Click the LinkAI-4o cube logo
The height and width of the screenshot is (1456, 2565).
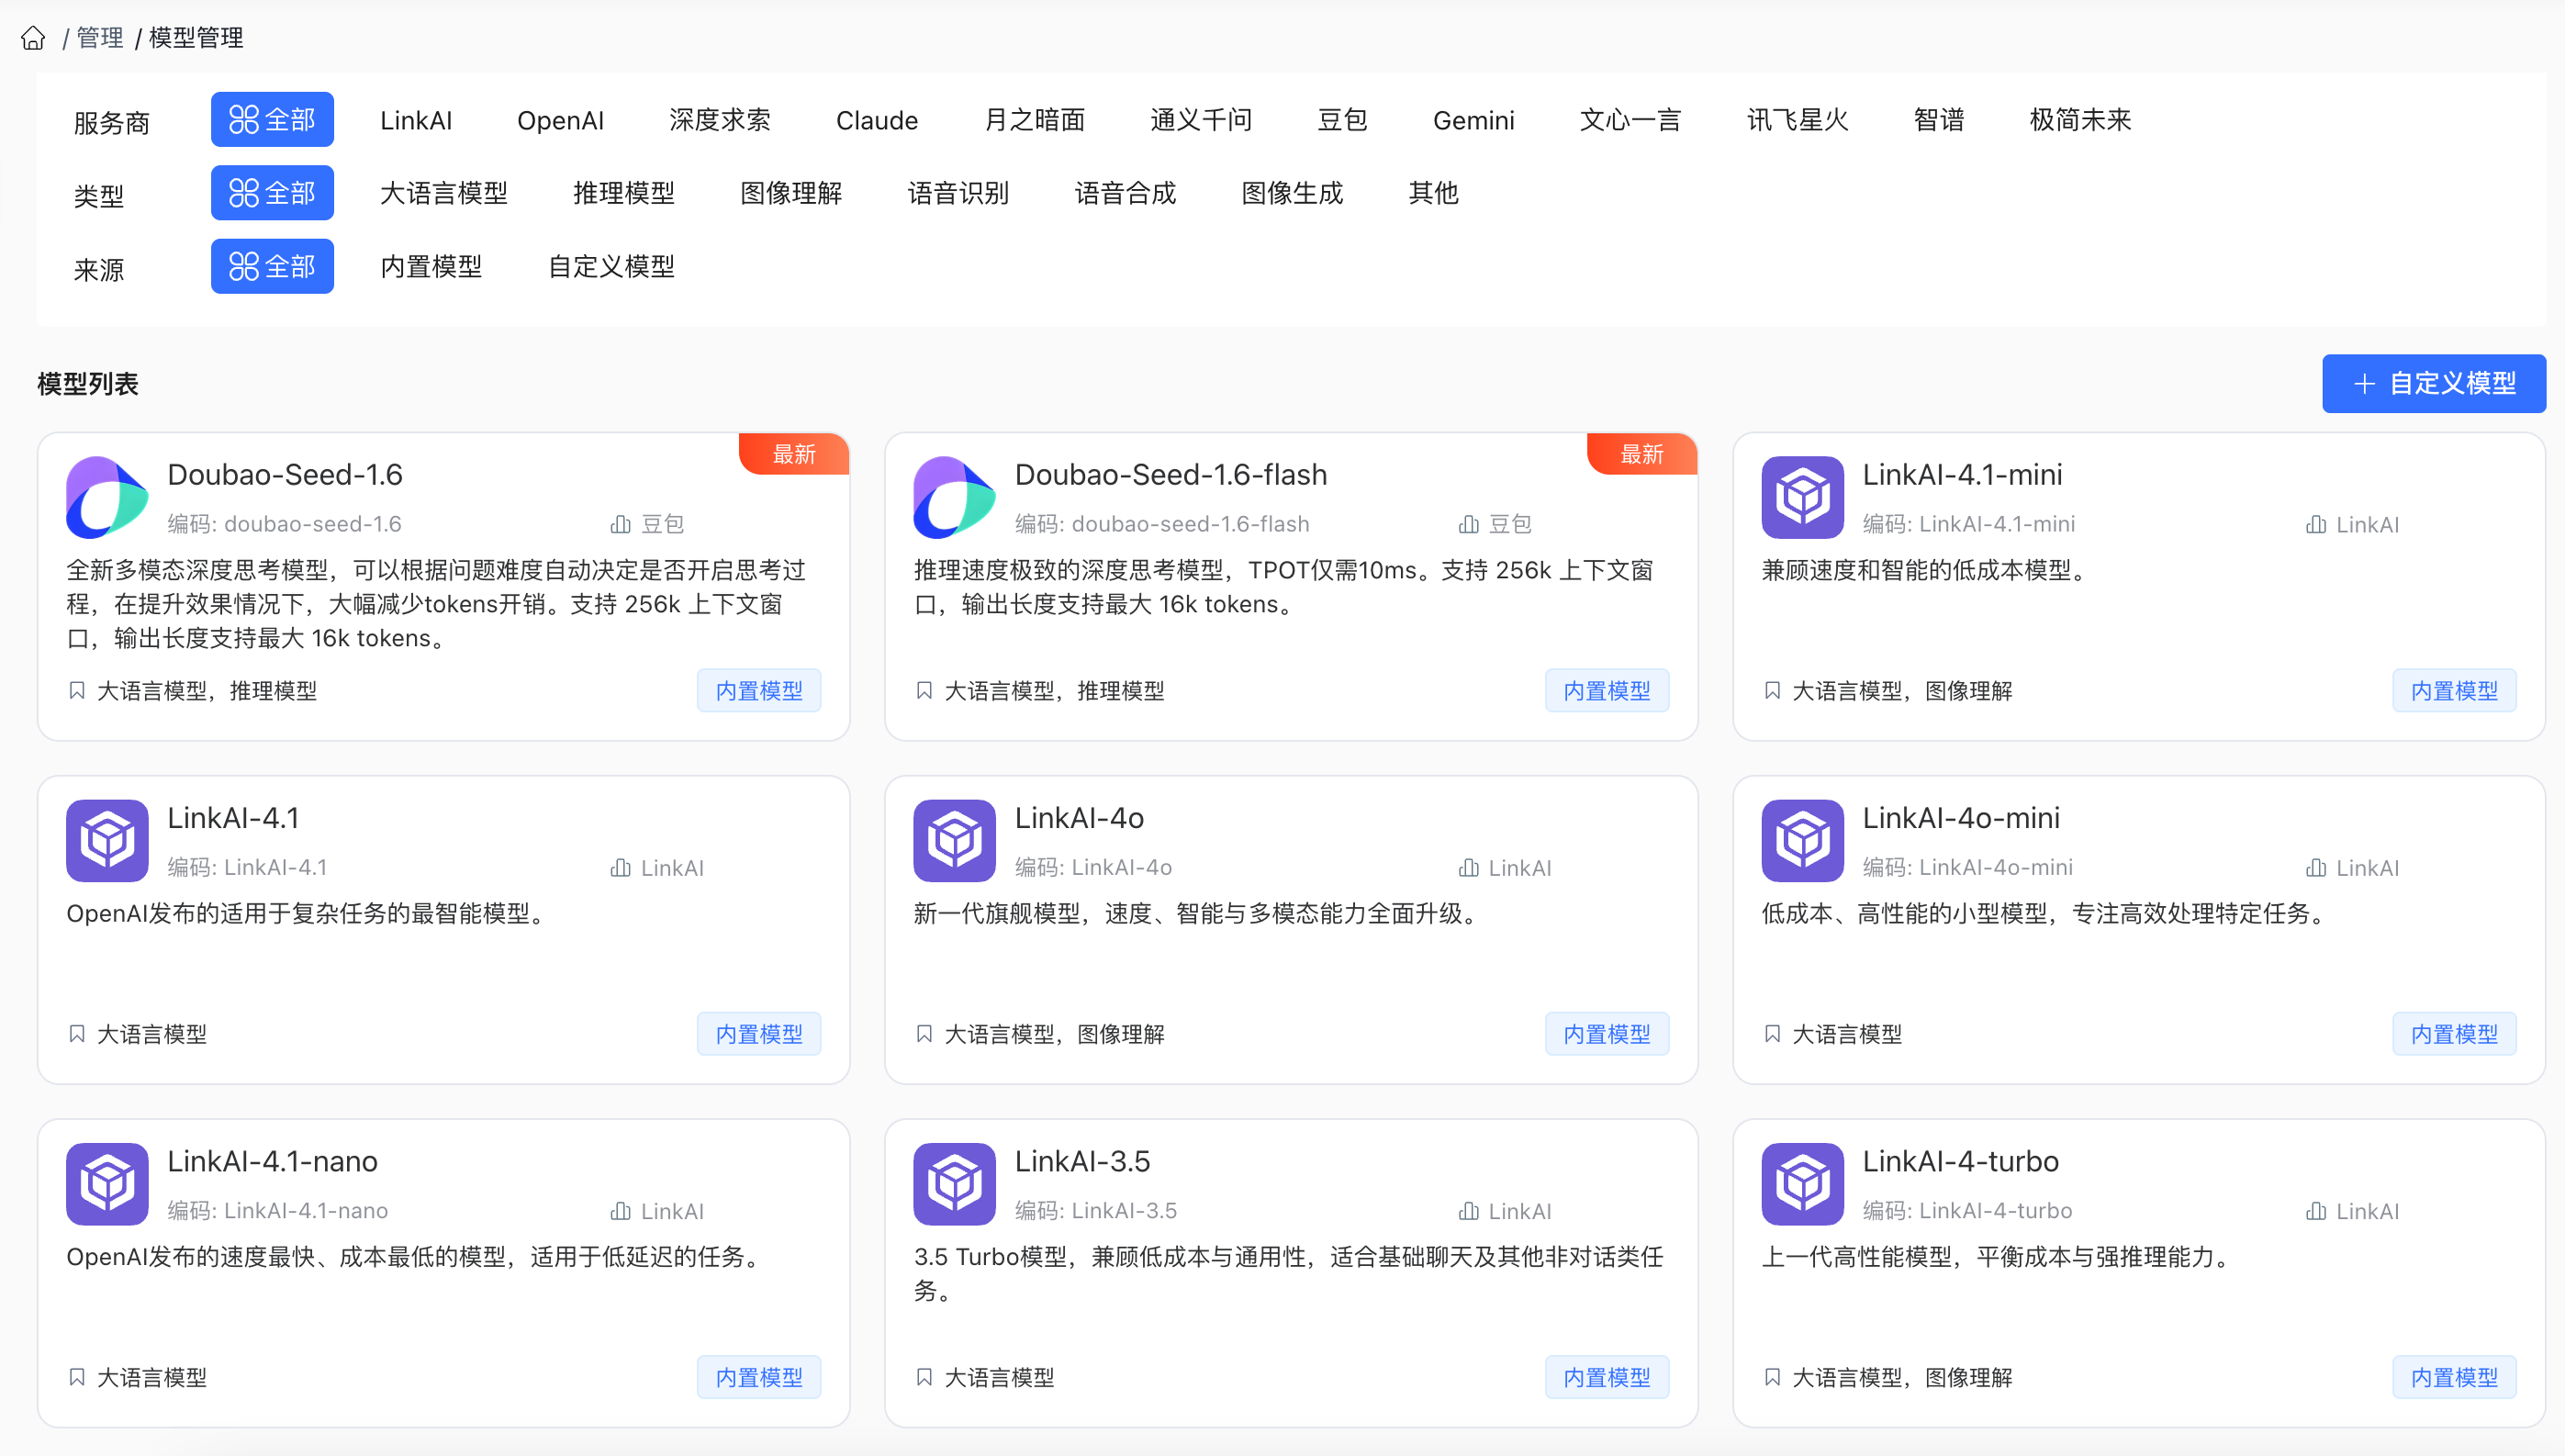[954, 840]
